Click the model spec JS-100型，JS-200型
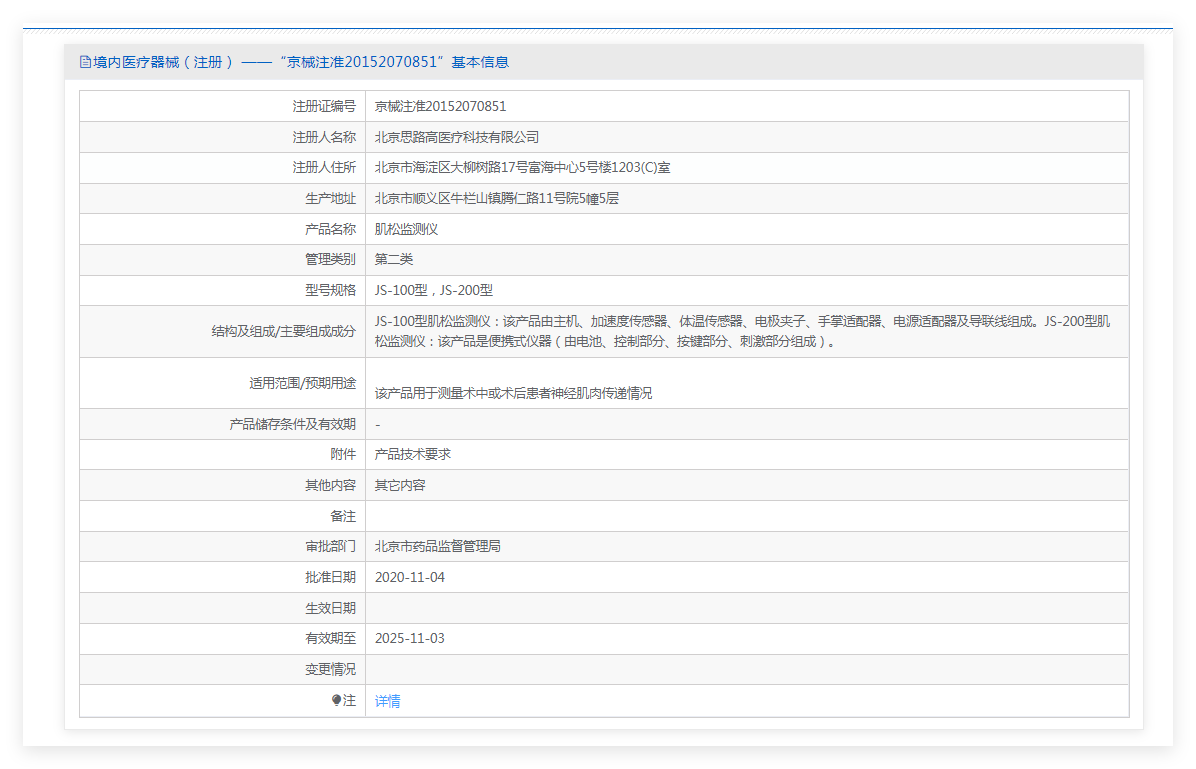The width and height of the screenshot is (1196, 769). point(433,290)
